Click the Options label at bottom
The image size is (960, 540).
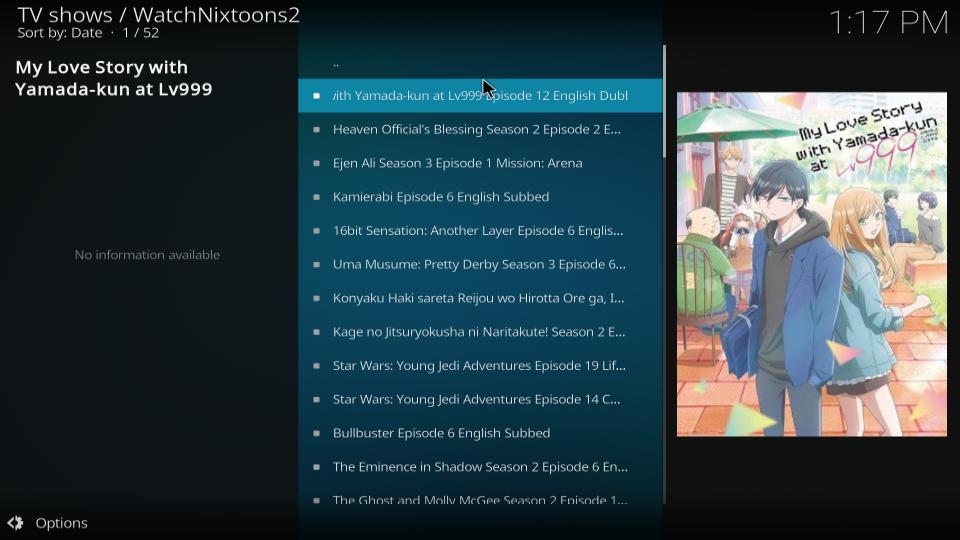coord(61,523)
